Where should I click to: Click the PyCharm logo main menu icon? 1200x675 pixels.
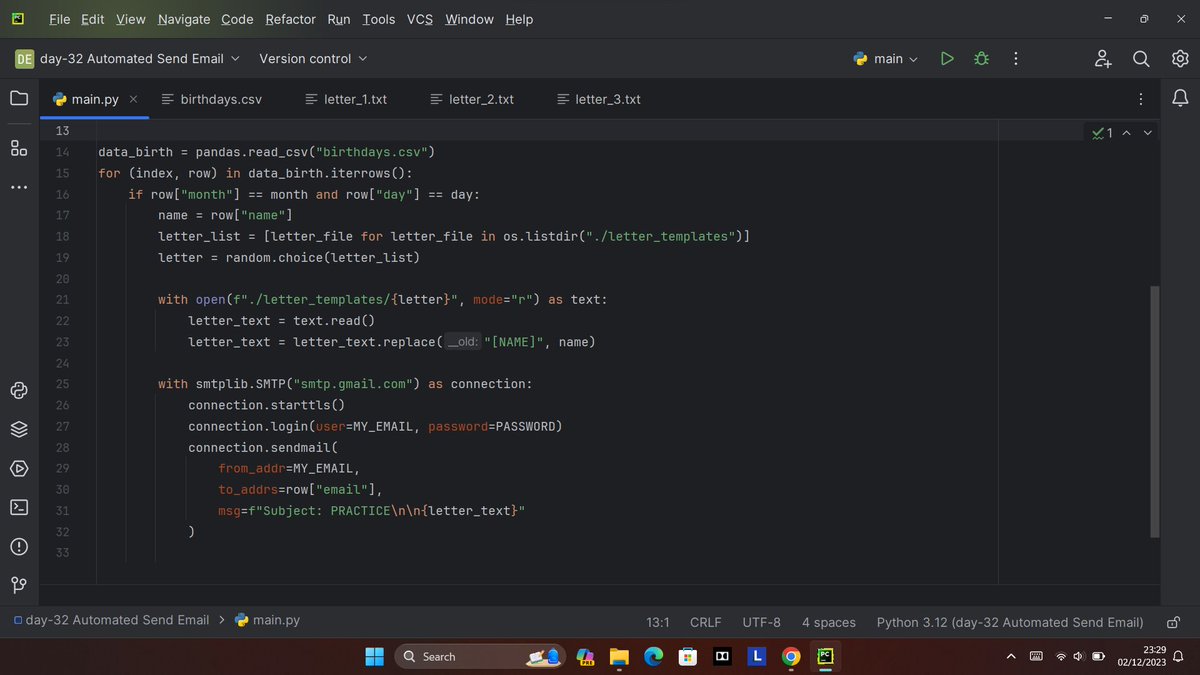19,19
